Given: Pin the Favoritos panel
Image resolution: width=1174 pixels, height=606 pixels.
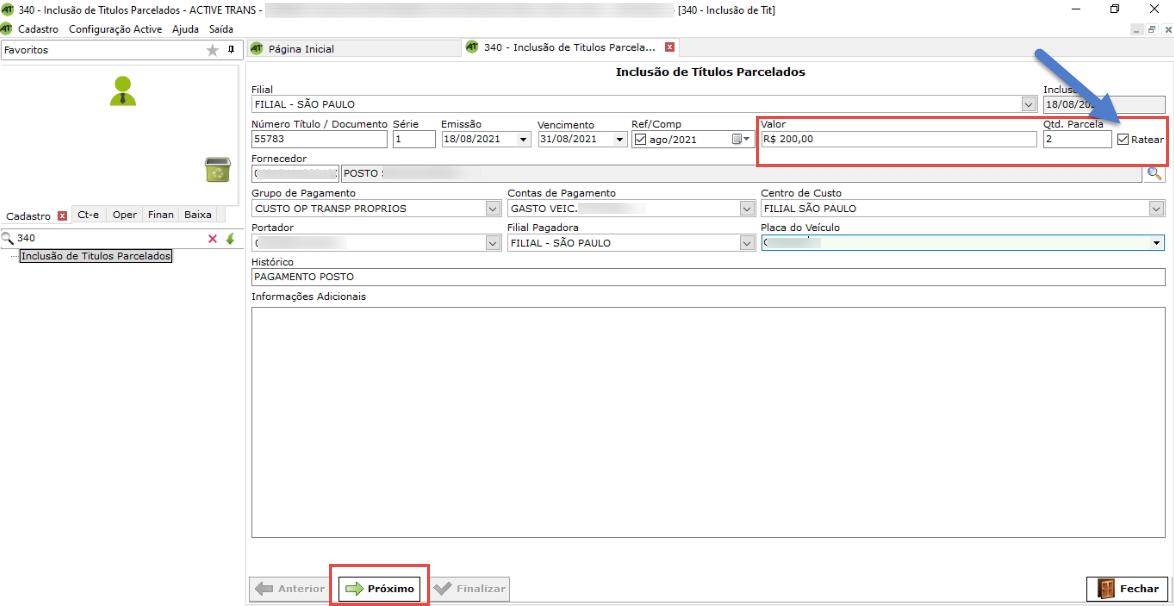Looking at the screenshot, I should (x=231, y=49).
